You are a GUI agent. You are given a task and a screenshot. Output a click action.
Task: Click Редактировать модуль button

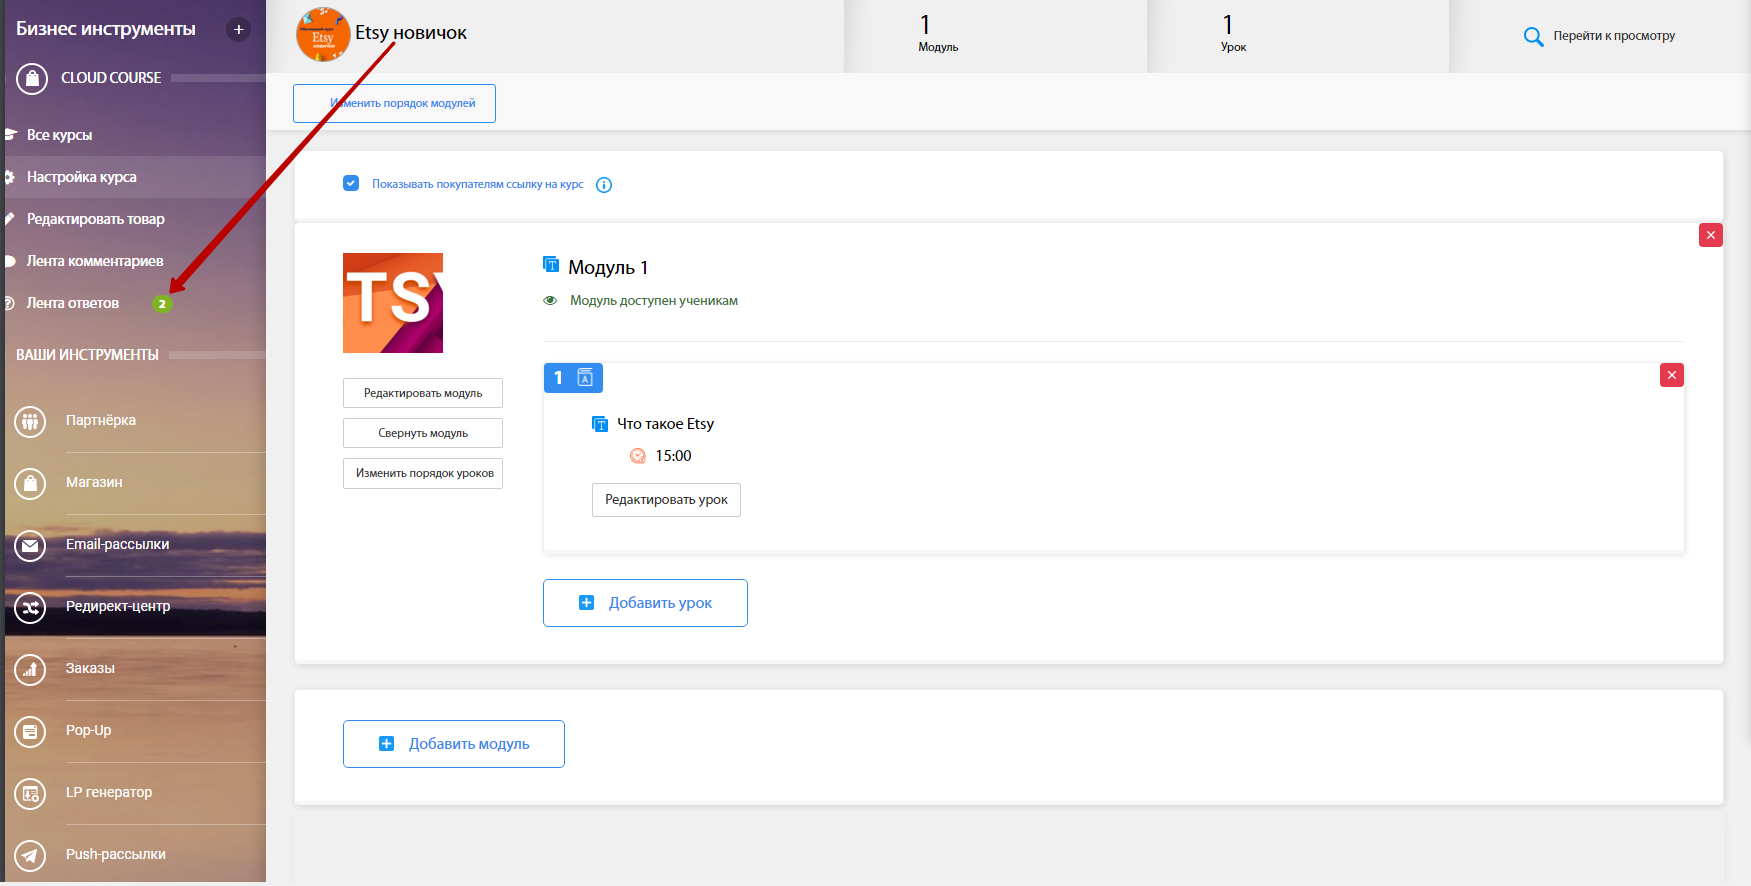click(423, 393)
